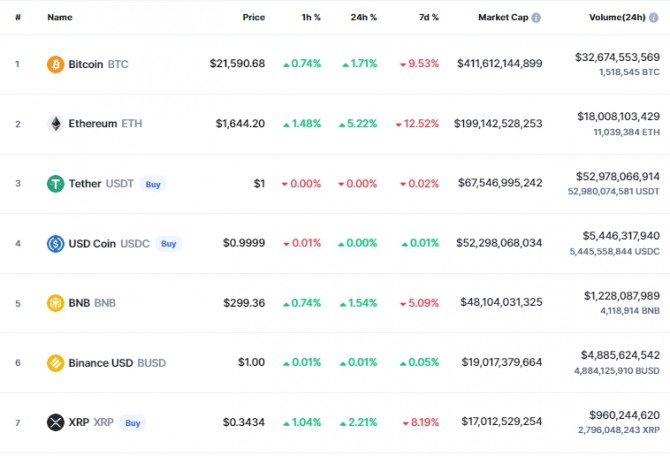This screenshot has height=456, width=670.
Task: Click Ethereum volume $18,008,103,429
Action: tap(618, 116)
